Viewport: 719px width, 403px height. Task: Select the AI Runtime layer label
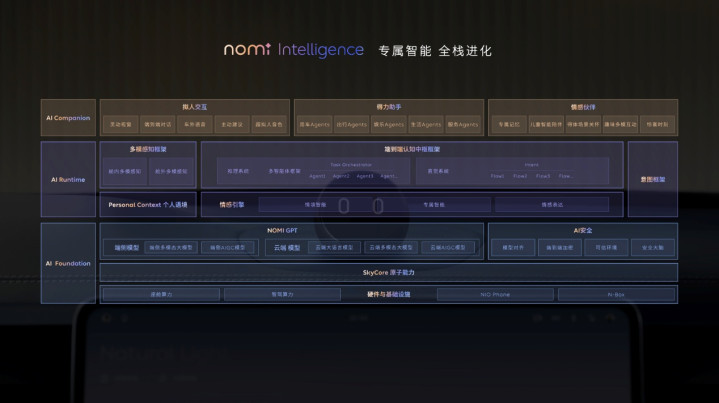click(x=69, y=179)
